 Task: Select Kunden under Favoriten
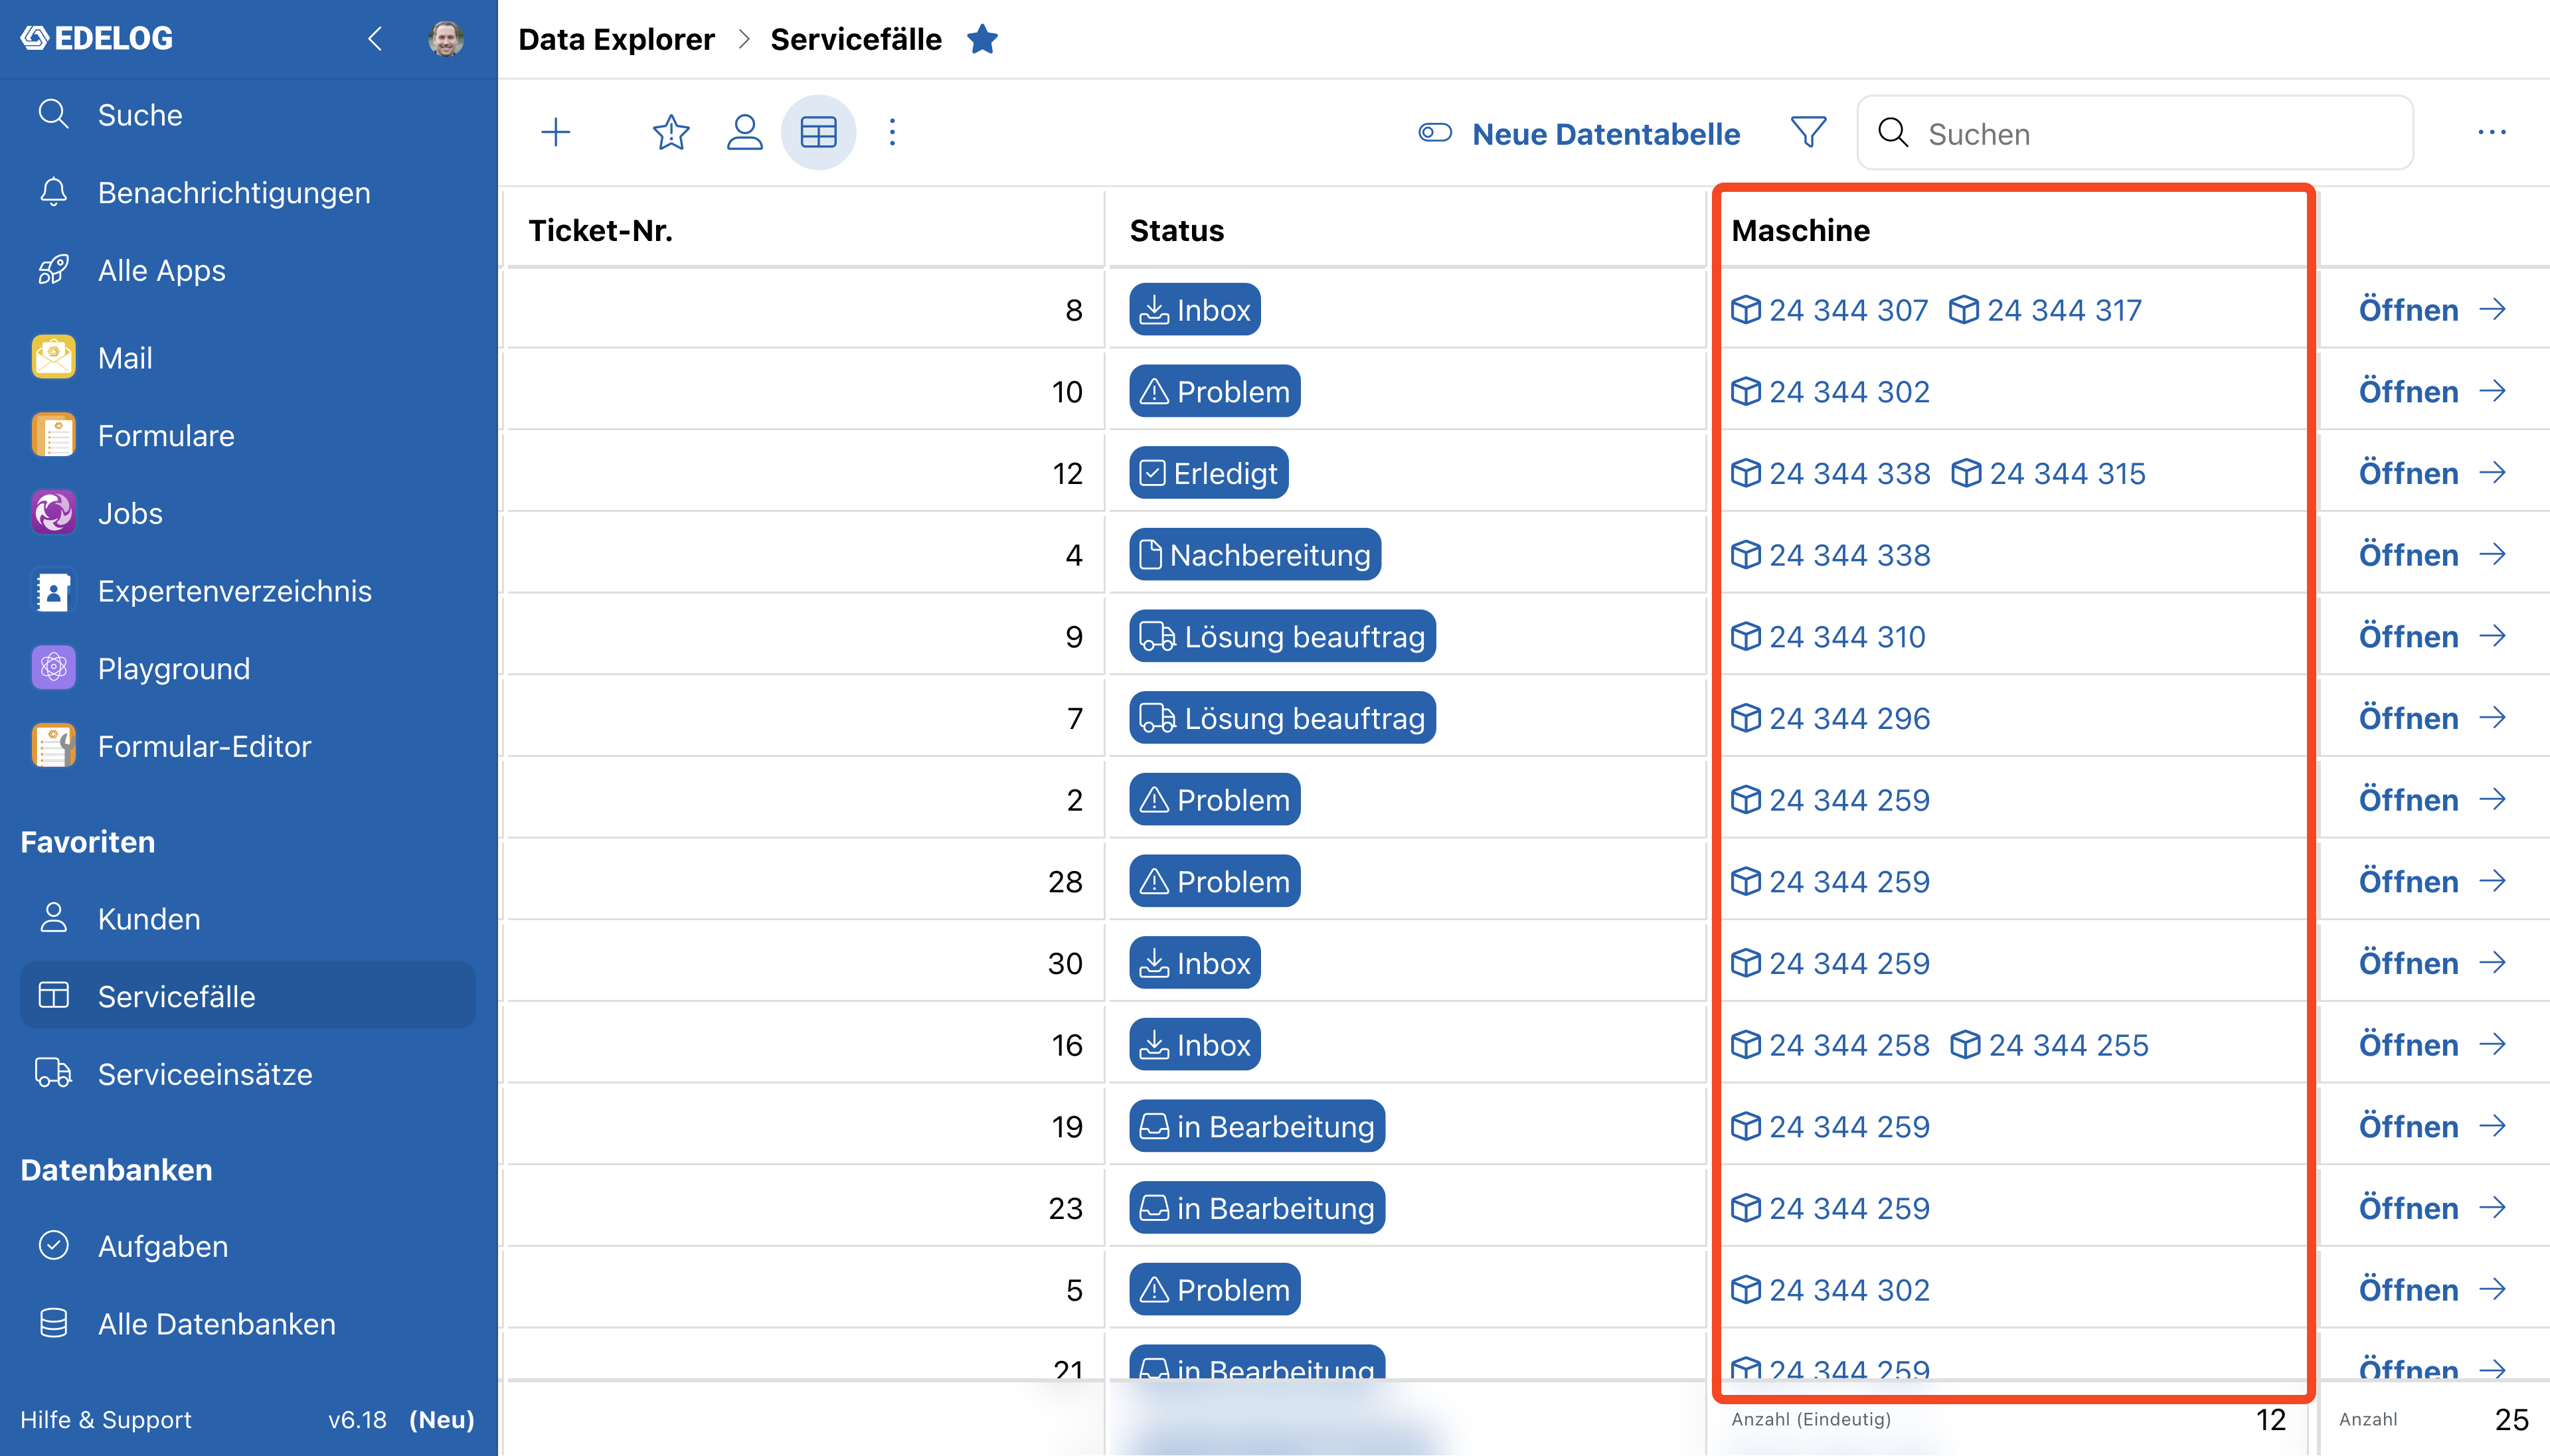(x=248, y=918)
